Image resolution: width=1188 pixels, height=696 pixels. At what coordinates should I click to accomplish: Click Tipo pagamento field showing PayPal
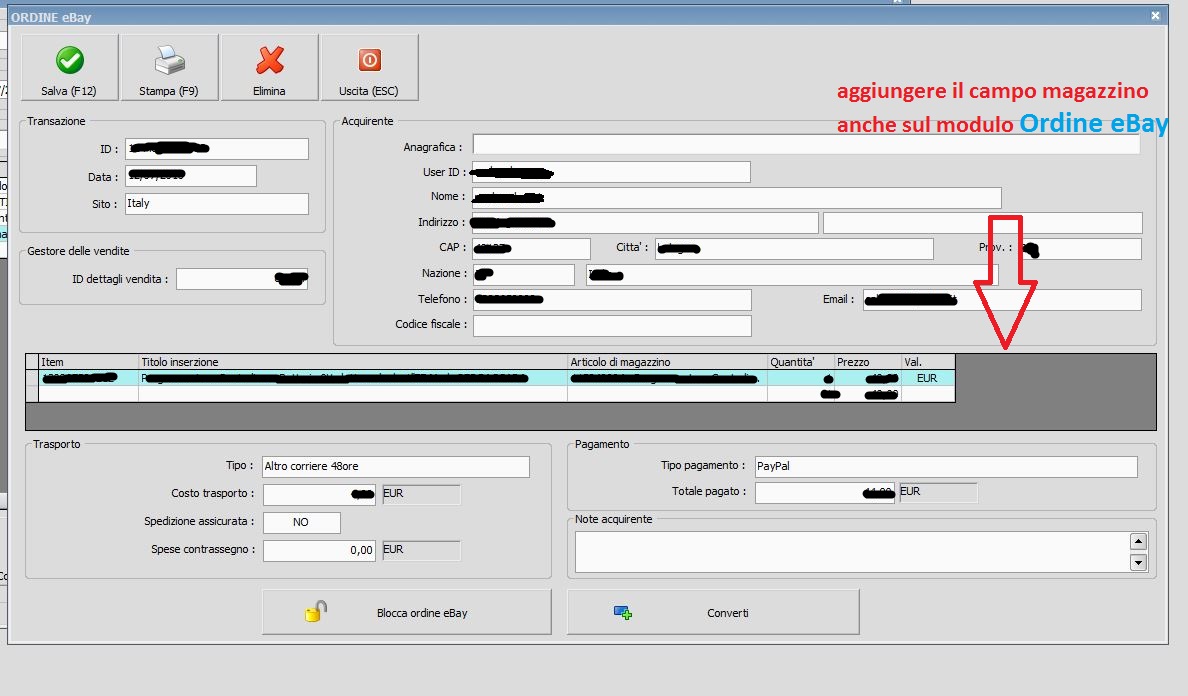point(946,467)
